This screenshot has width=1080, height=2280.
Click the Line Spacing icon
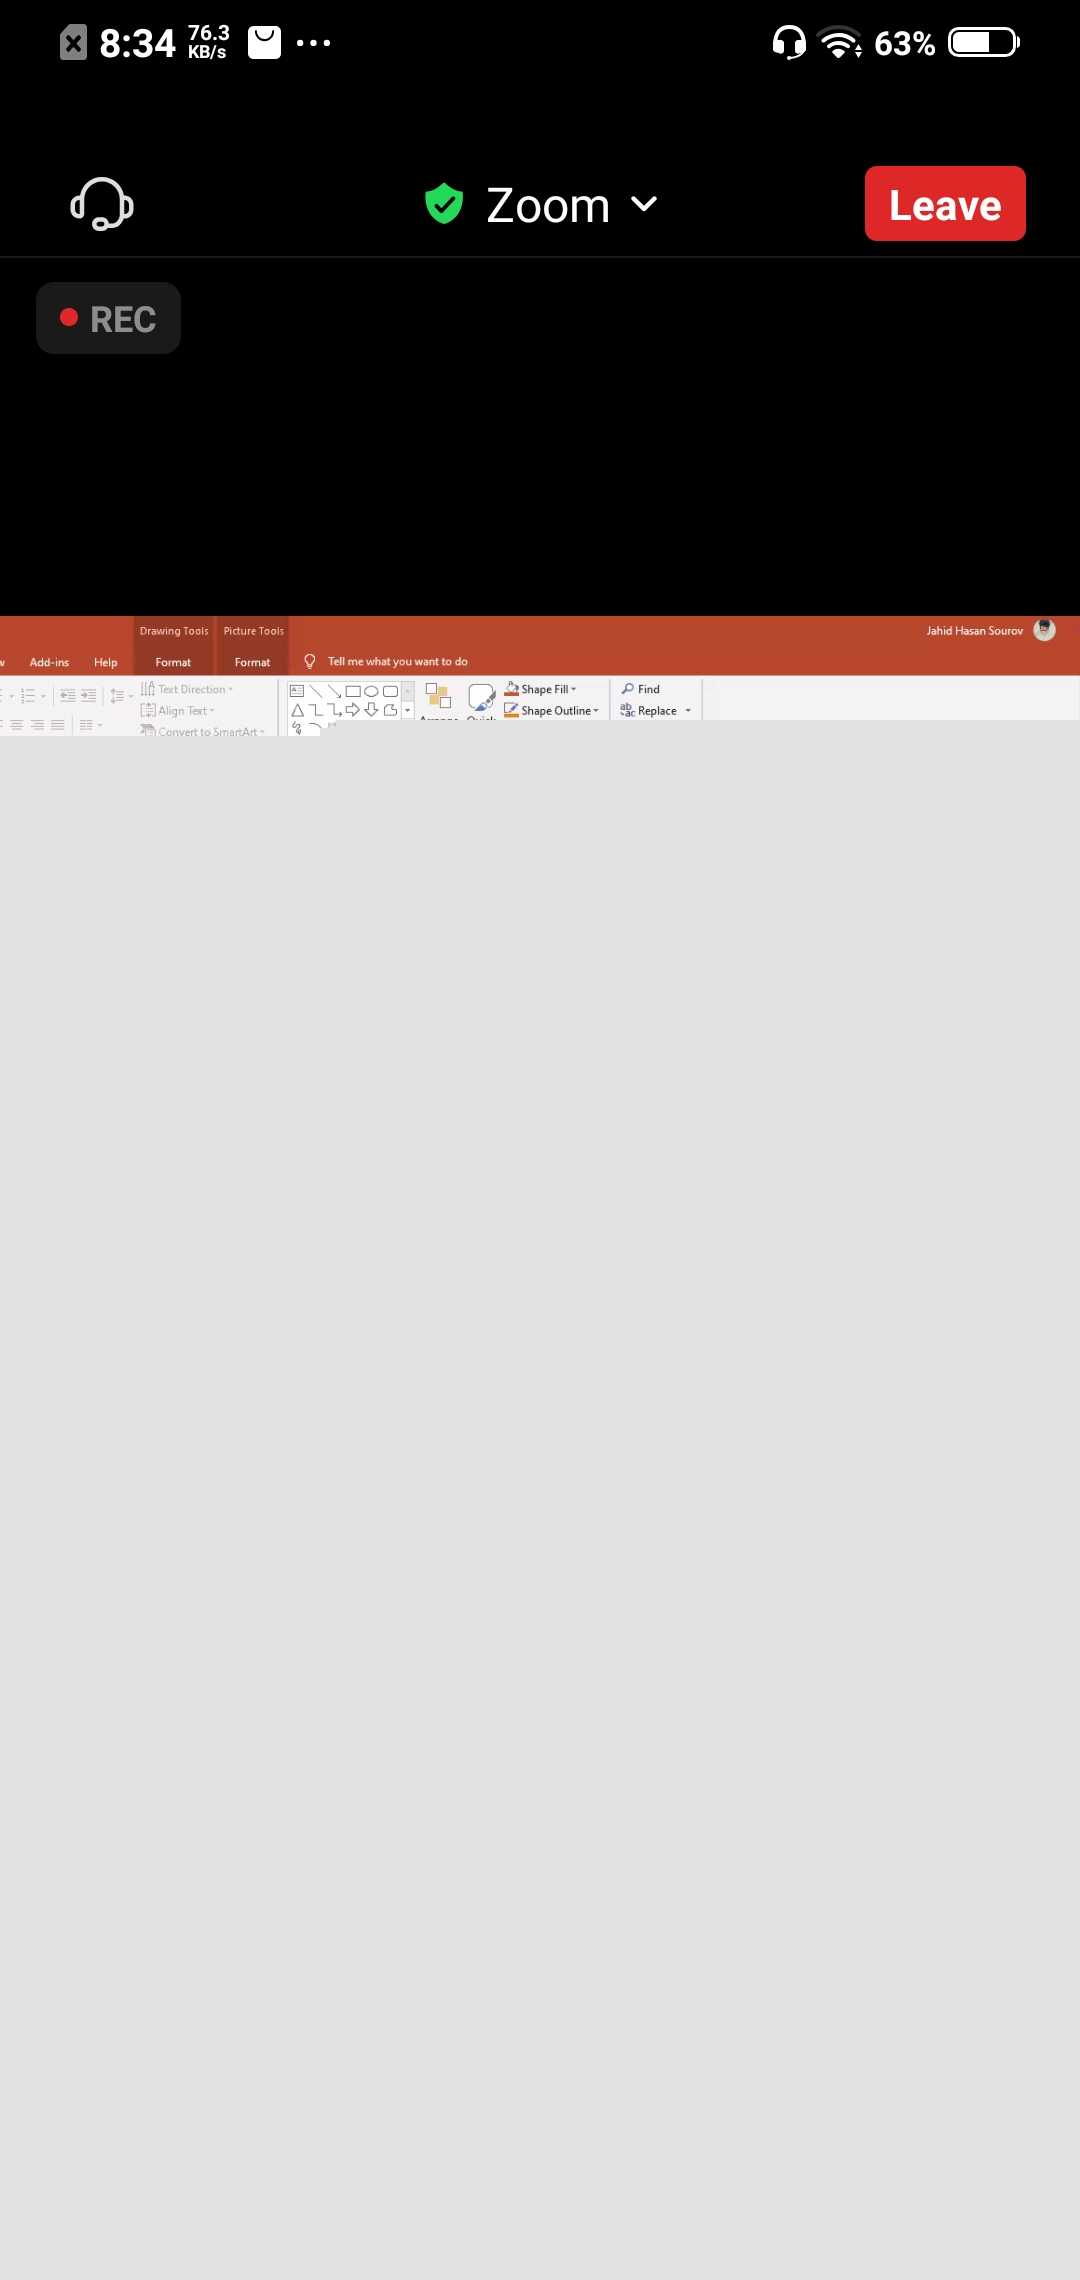click(117, 695)
